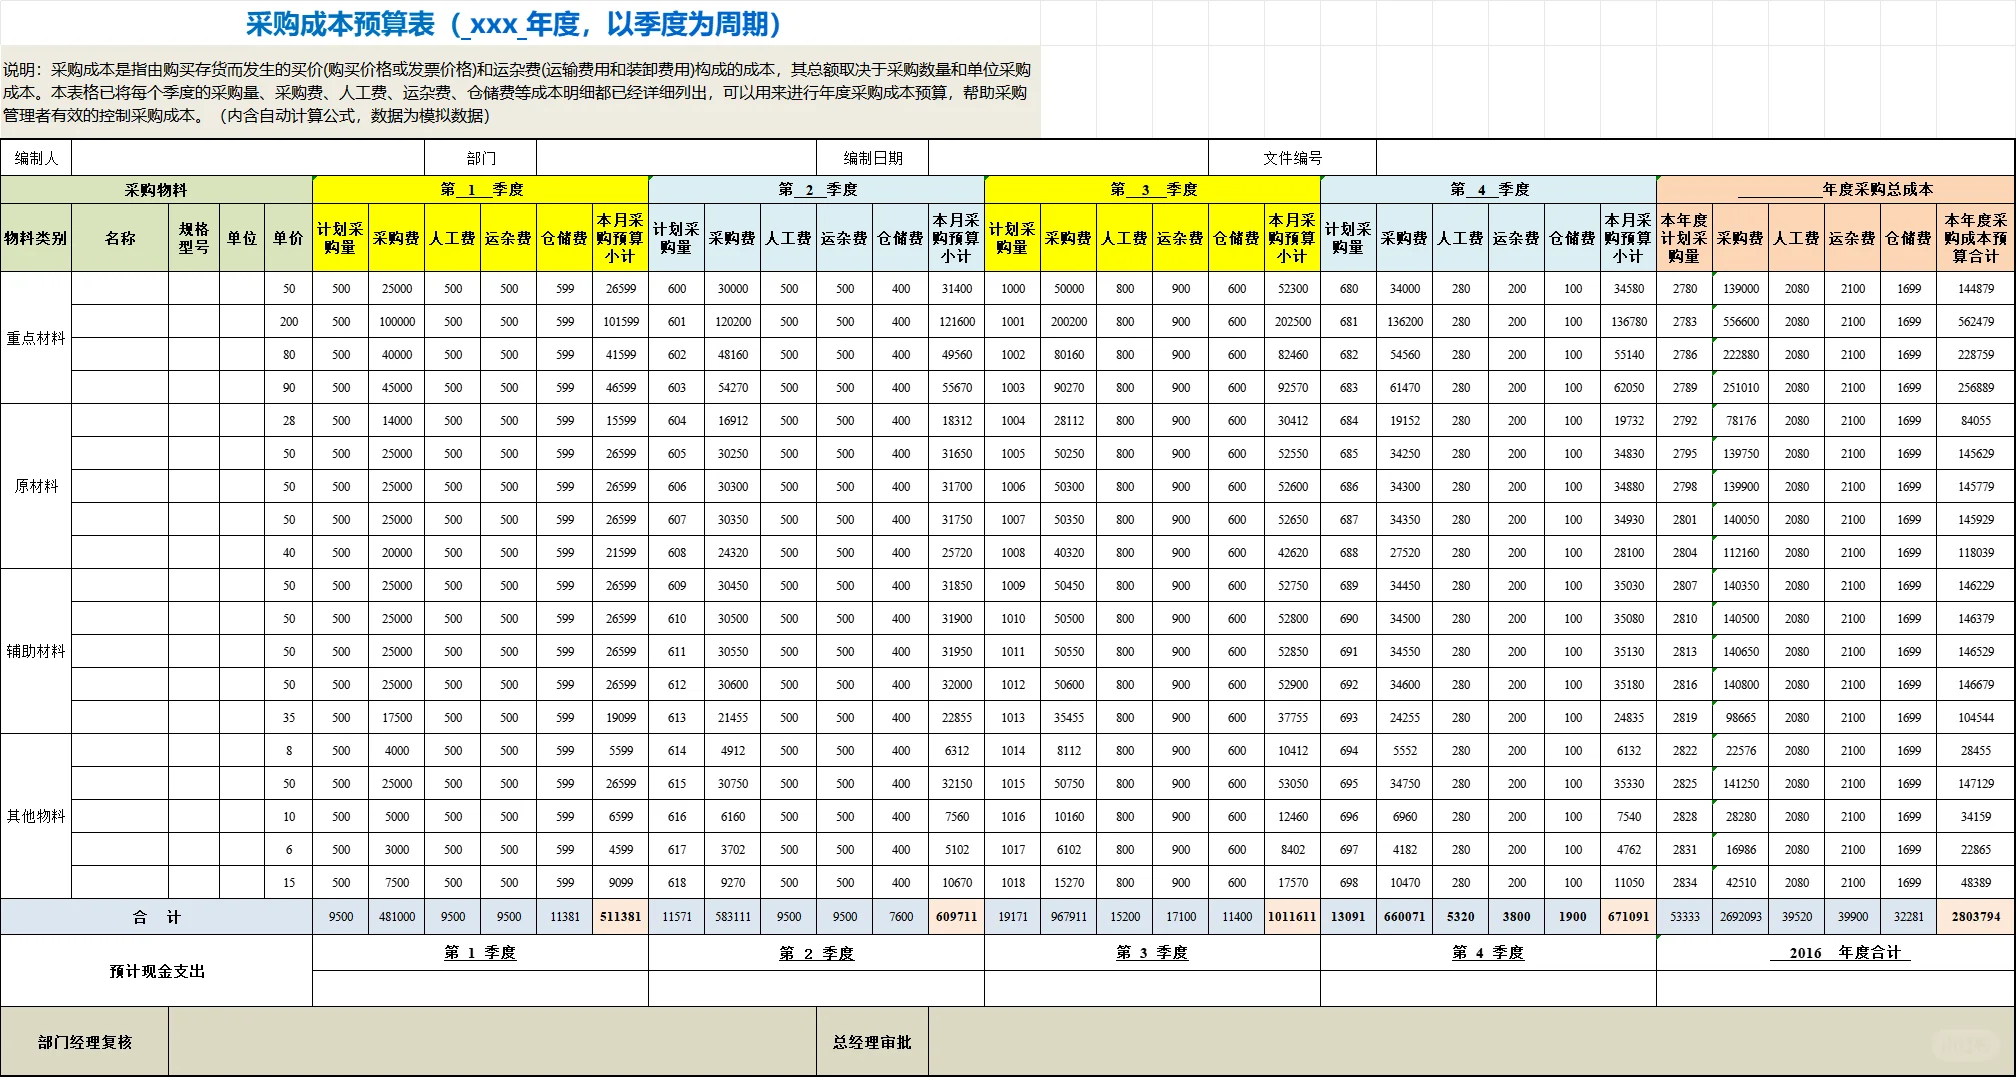Select the cell with value 120200
The image size is (2016, 1077).
tap(733, 322)
